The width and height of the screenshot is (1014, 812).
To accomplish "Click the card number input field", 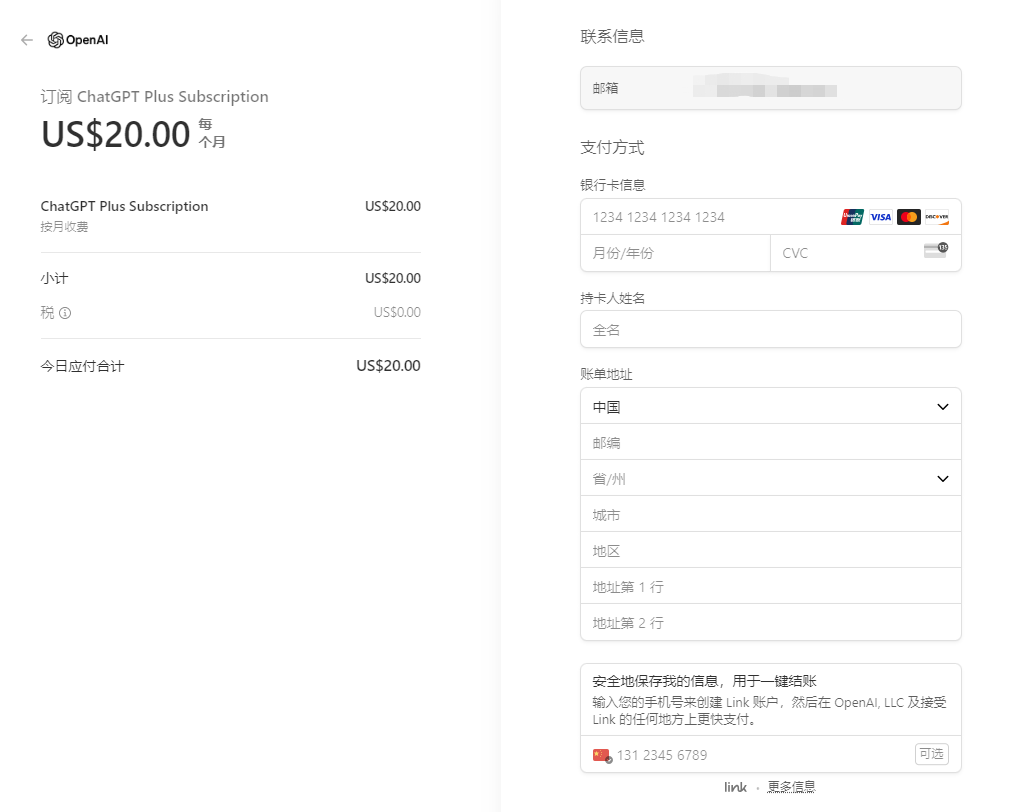I will pyautogui.click(x=705, y=217).
